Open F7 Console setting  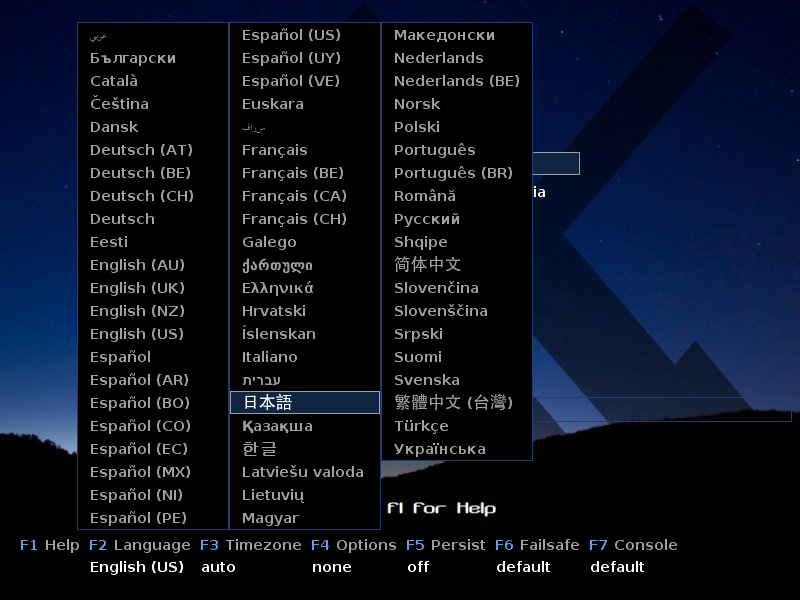coord(633,545)
